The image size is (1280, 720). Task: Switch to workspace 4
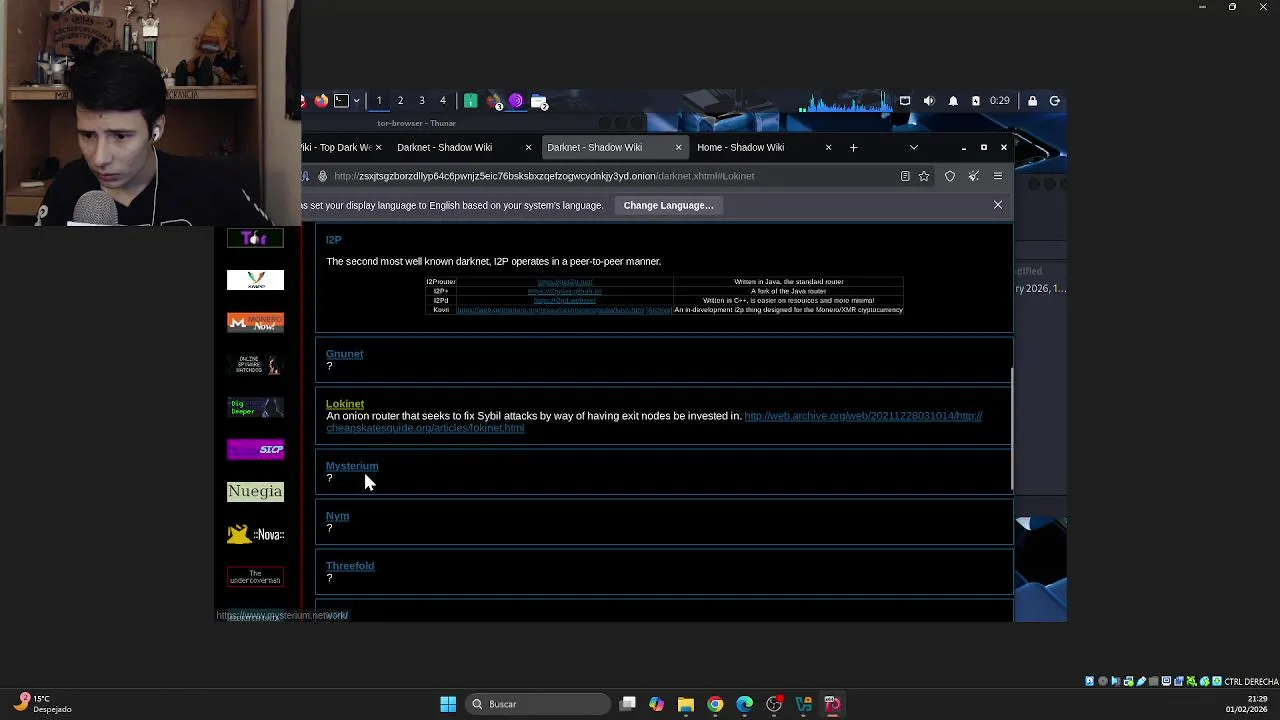click(443, 101)
